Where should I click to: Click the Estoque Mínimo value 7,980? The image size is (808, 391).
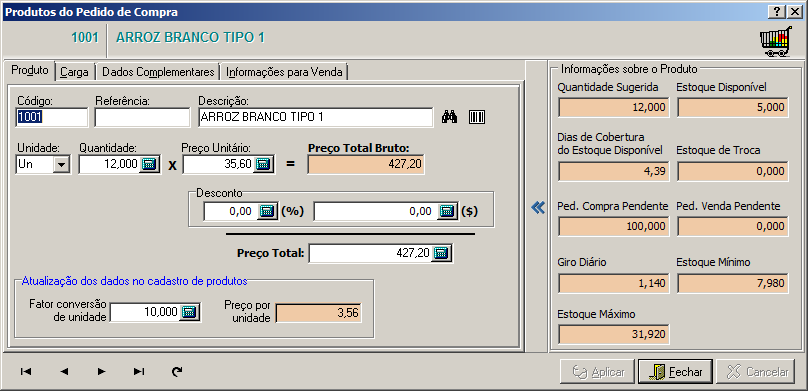732,283
